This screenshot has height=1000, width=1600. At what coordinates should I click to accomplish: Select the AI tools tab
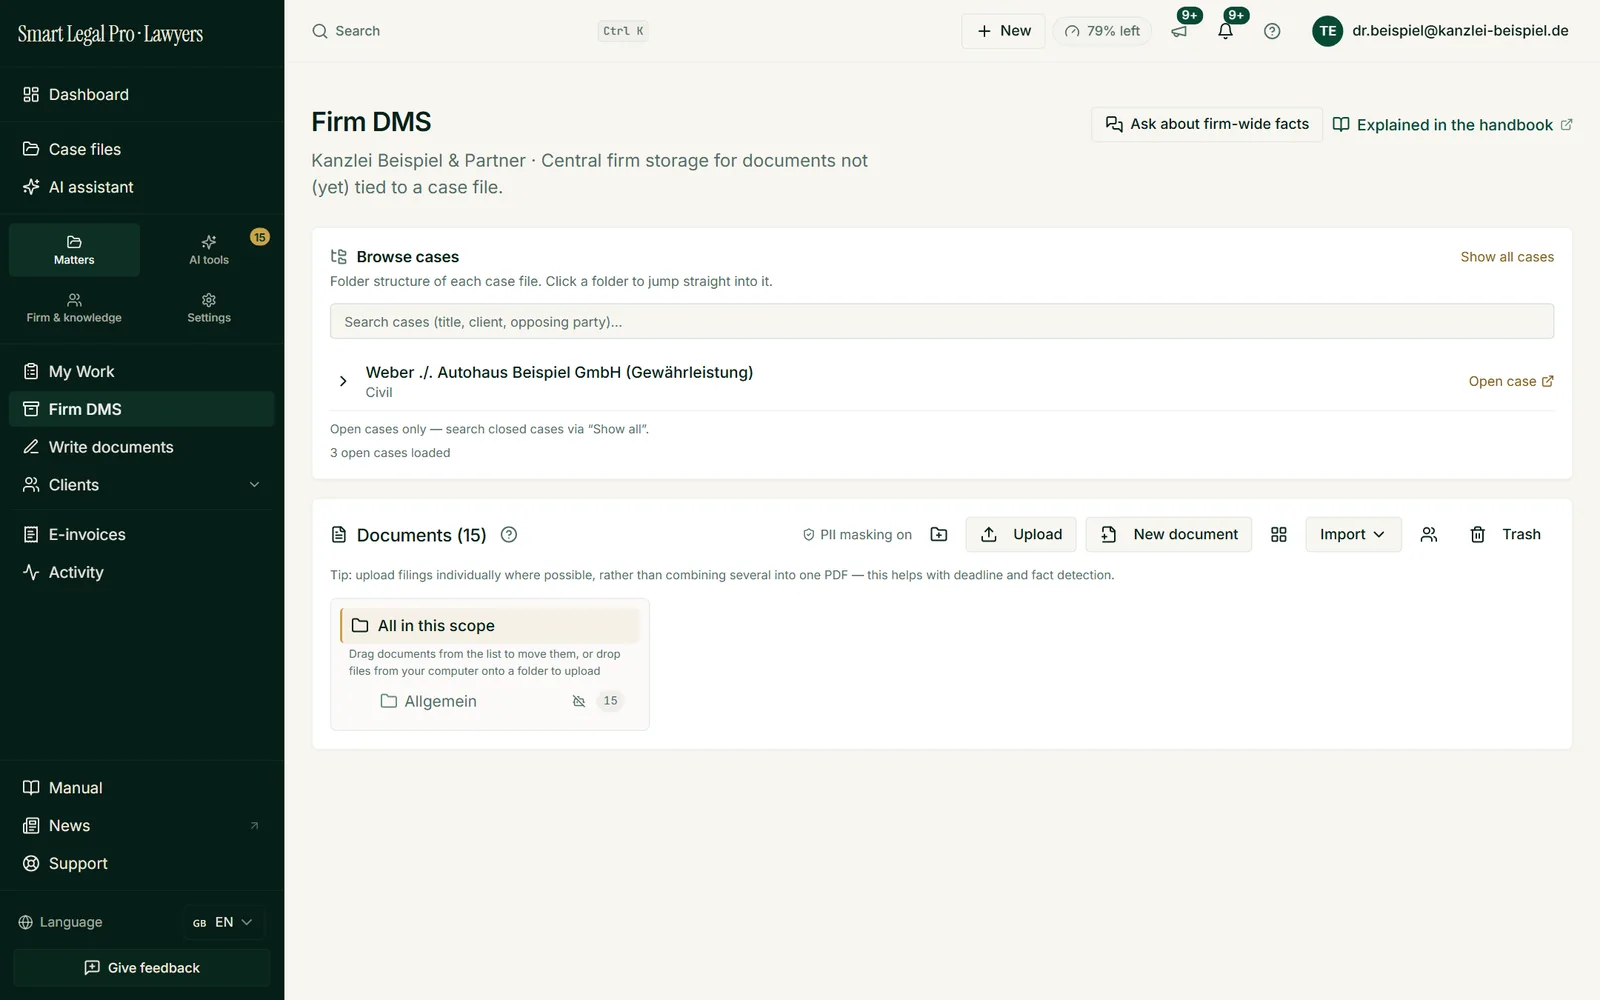click(x=209, y=250)
